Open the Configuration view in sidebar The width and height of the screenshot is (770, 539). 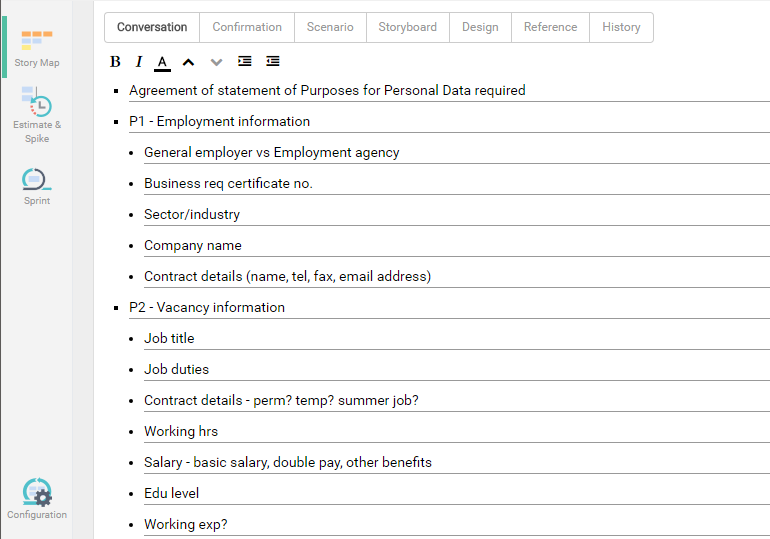37,499
